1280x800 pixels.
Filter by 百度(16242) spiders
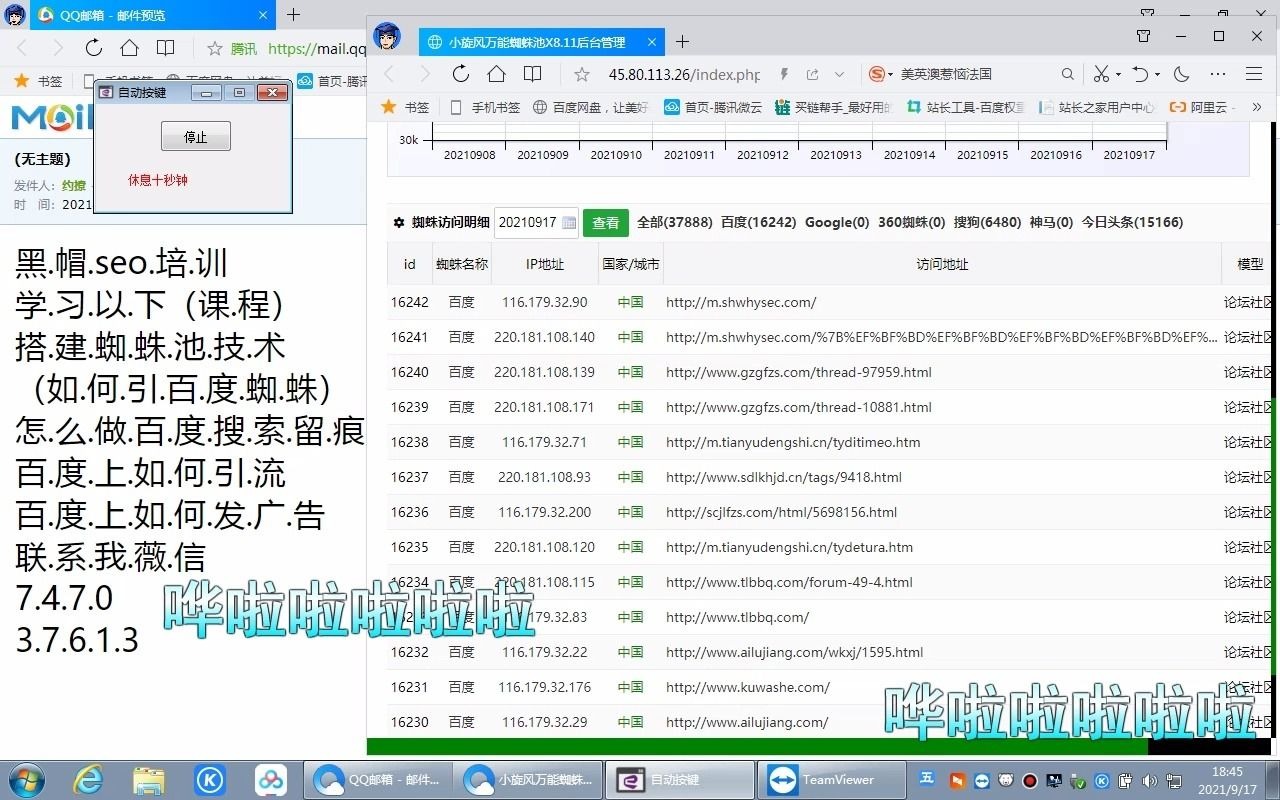(x=758, y=222)
